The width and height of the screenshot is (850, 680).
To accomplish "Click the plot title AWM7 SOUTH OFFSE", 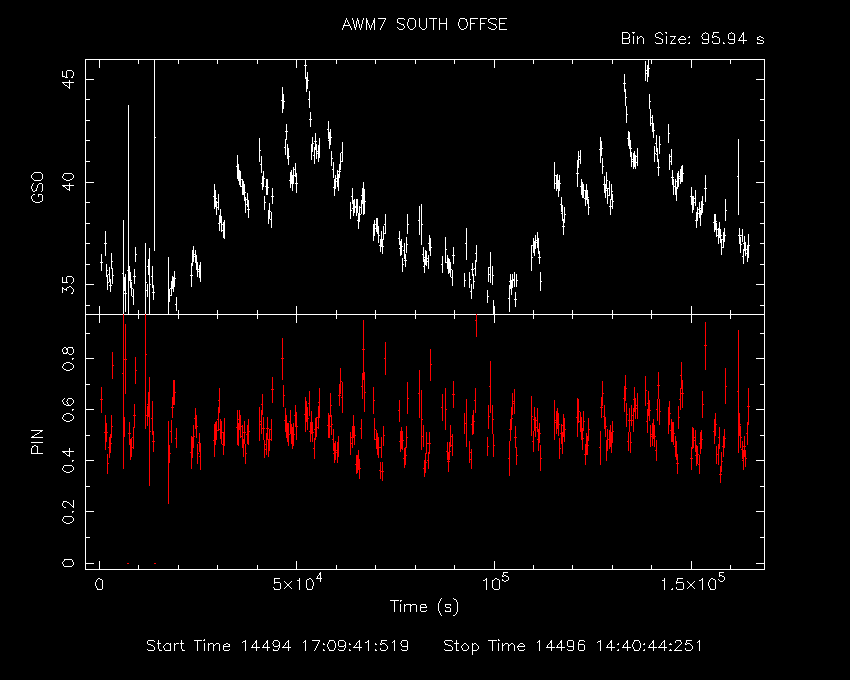I will [424, 24].
